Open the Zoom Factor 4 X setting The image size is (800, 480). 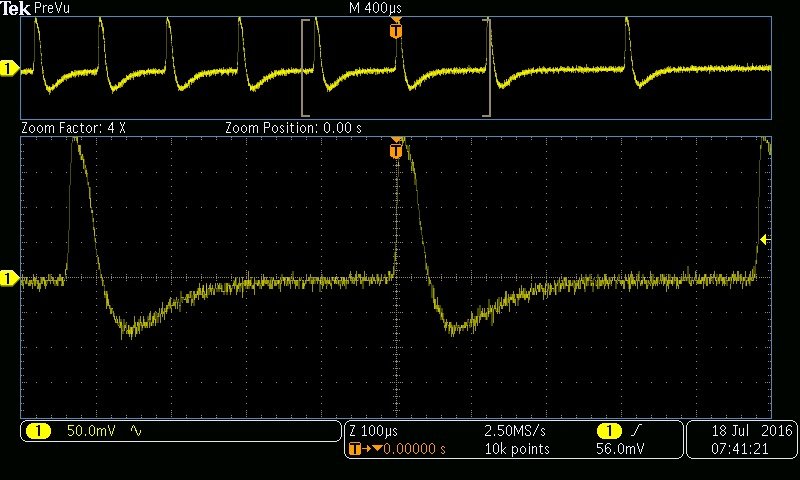[73, 129]
